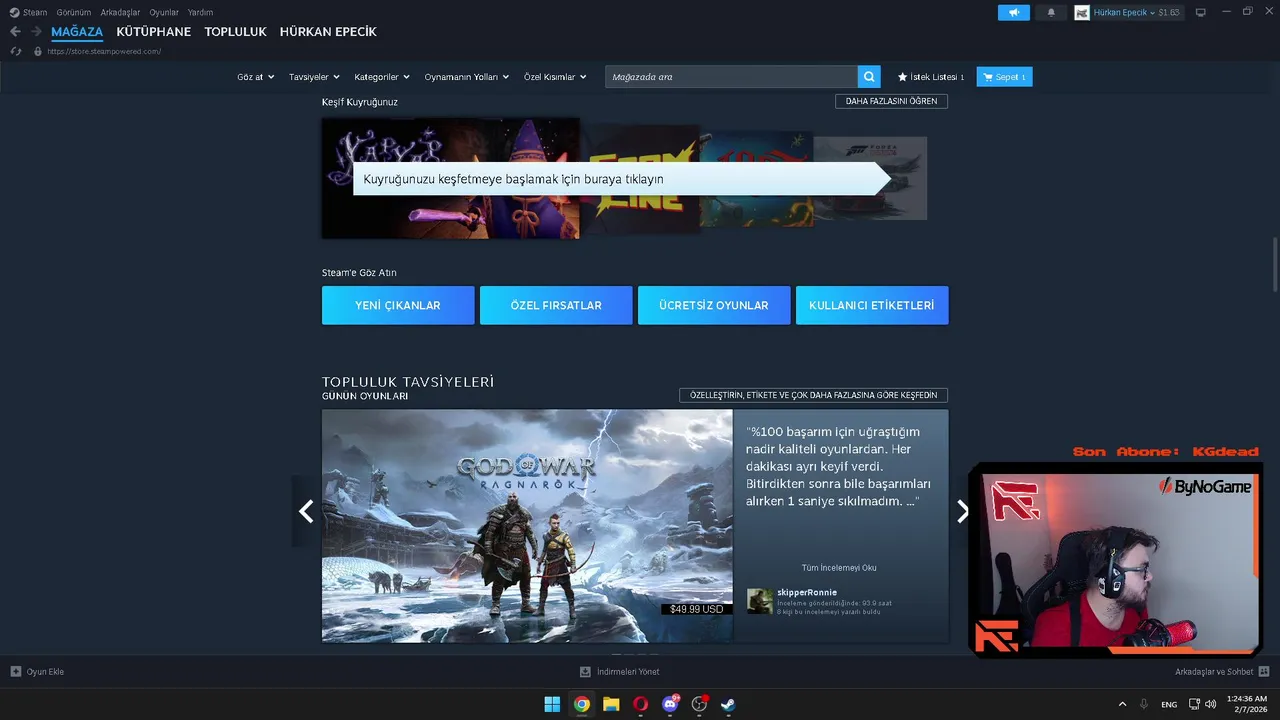This screenshot has height=720, width=1280.
Task: Open the Arkadaşlar ve Sohbet icon
Action: point(1264,672)
